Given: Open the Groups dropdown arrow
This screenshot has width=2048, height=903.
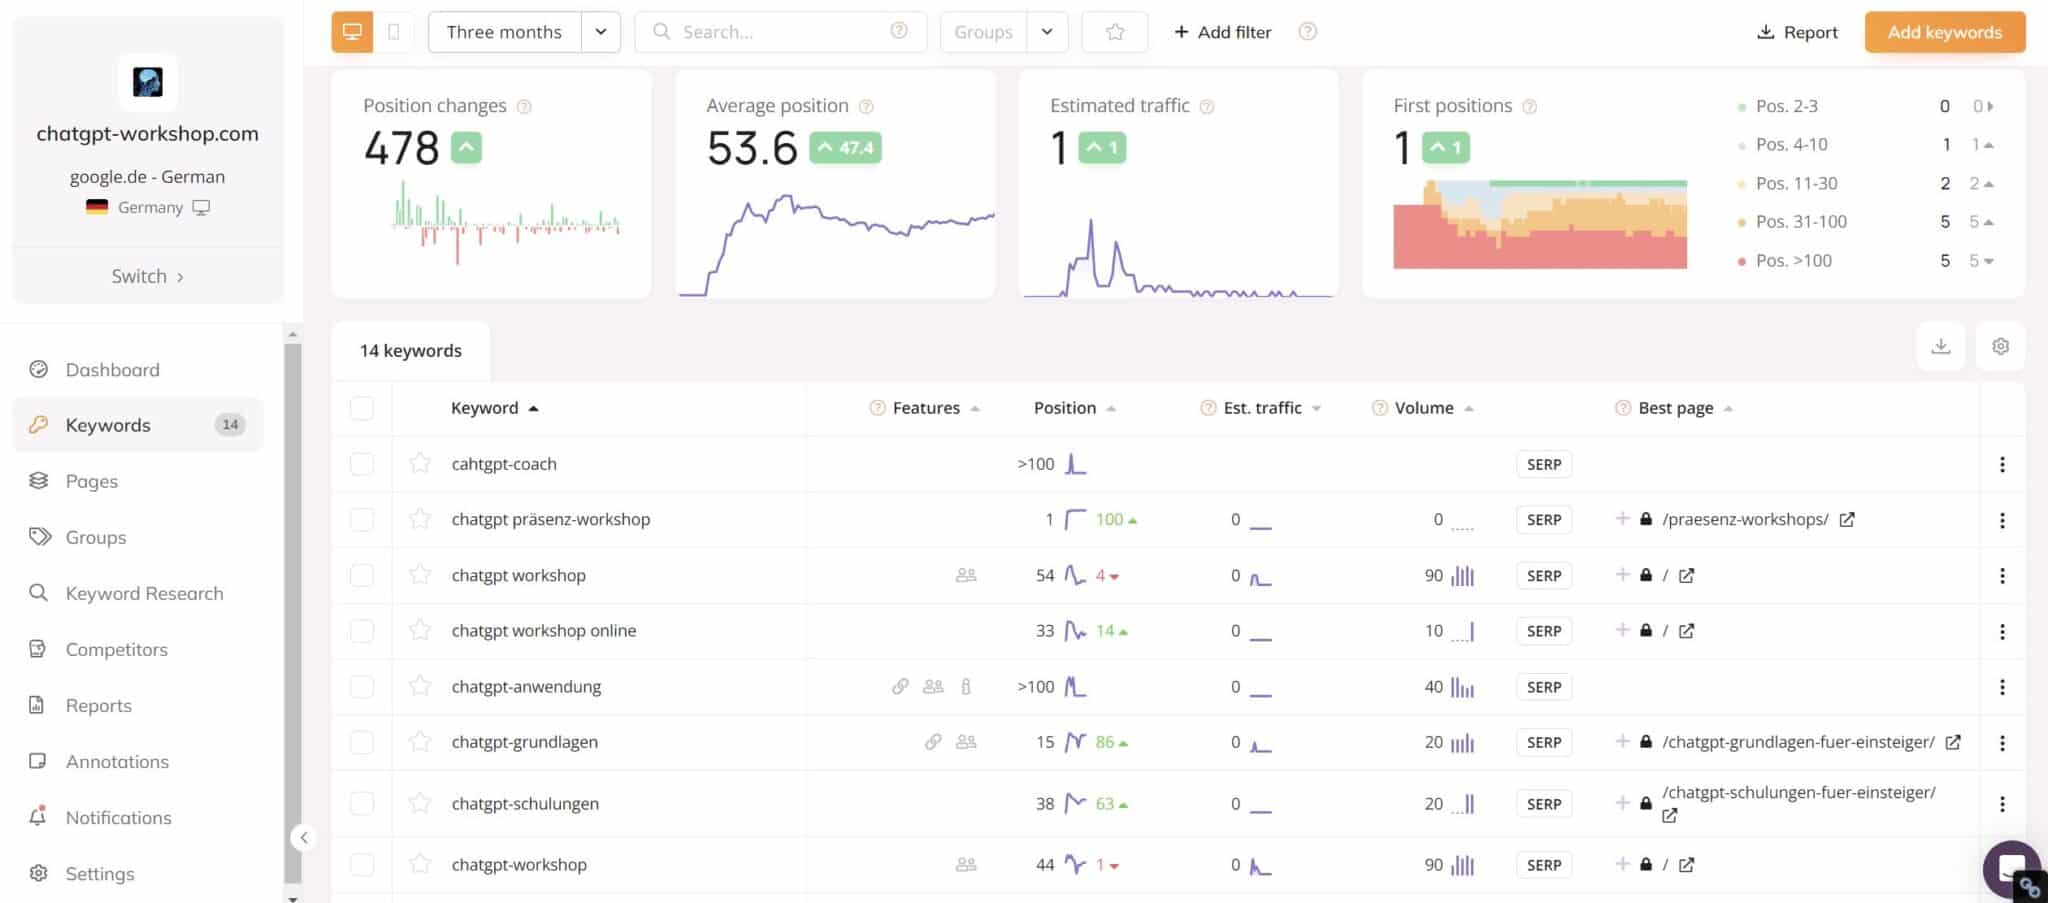Looking at the screenshot, I should (1047, 32).
